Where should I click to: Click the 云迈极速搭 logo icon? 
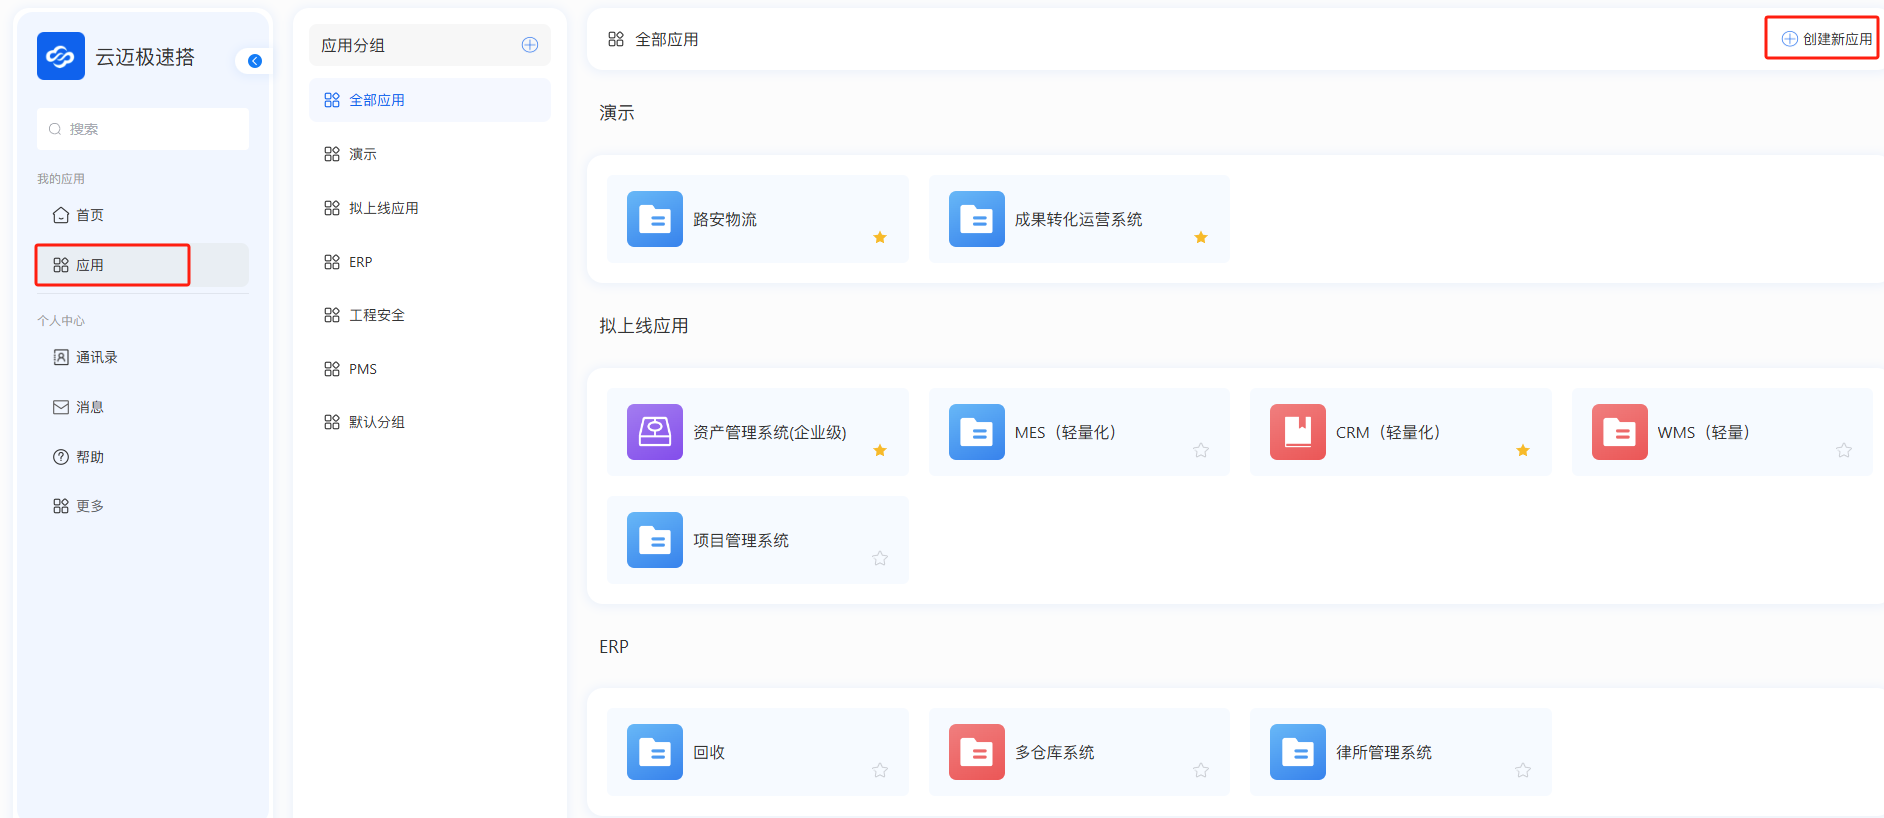pos(60,56)
